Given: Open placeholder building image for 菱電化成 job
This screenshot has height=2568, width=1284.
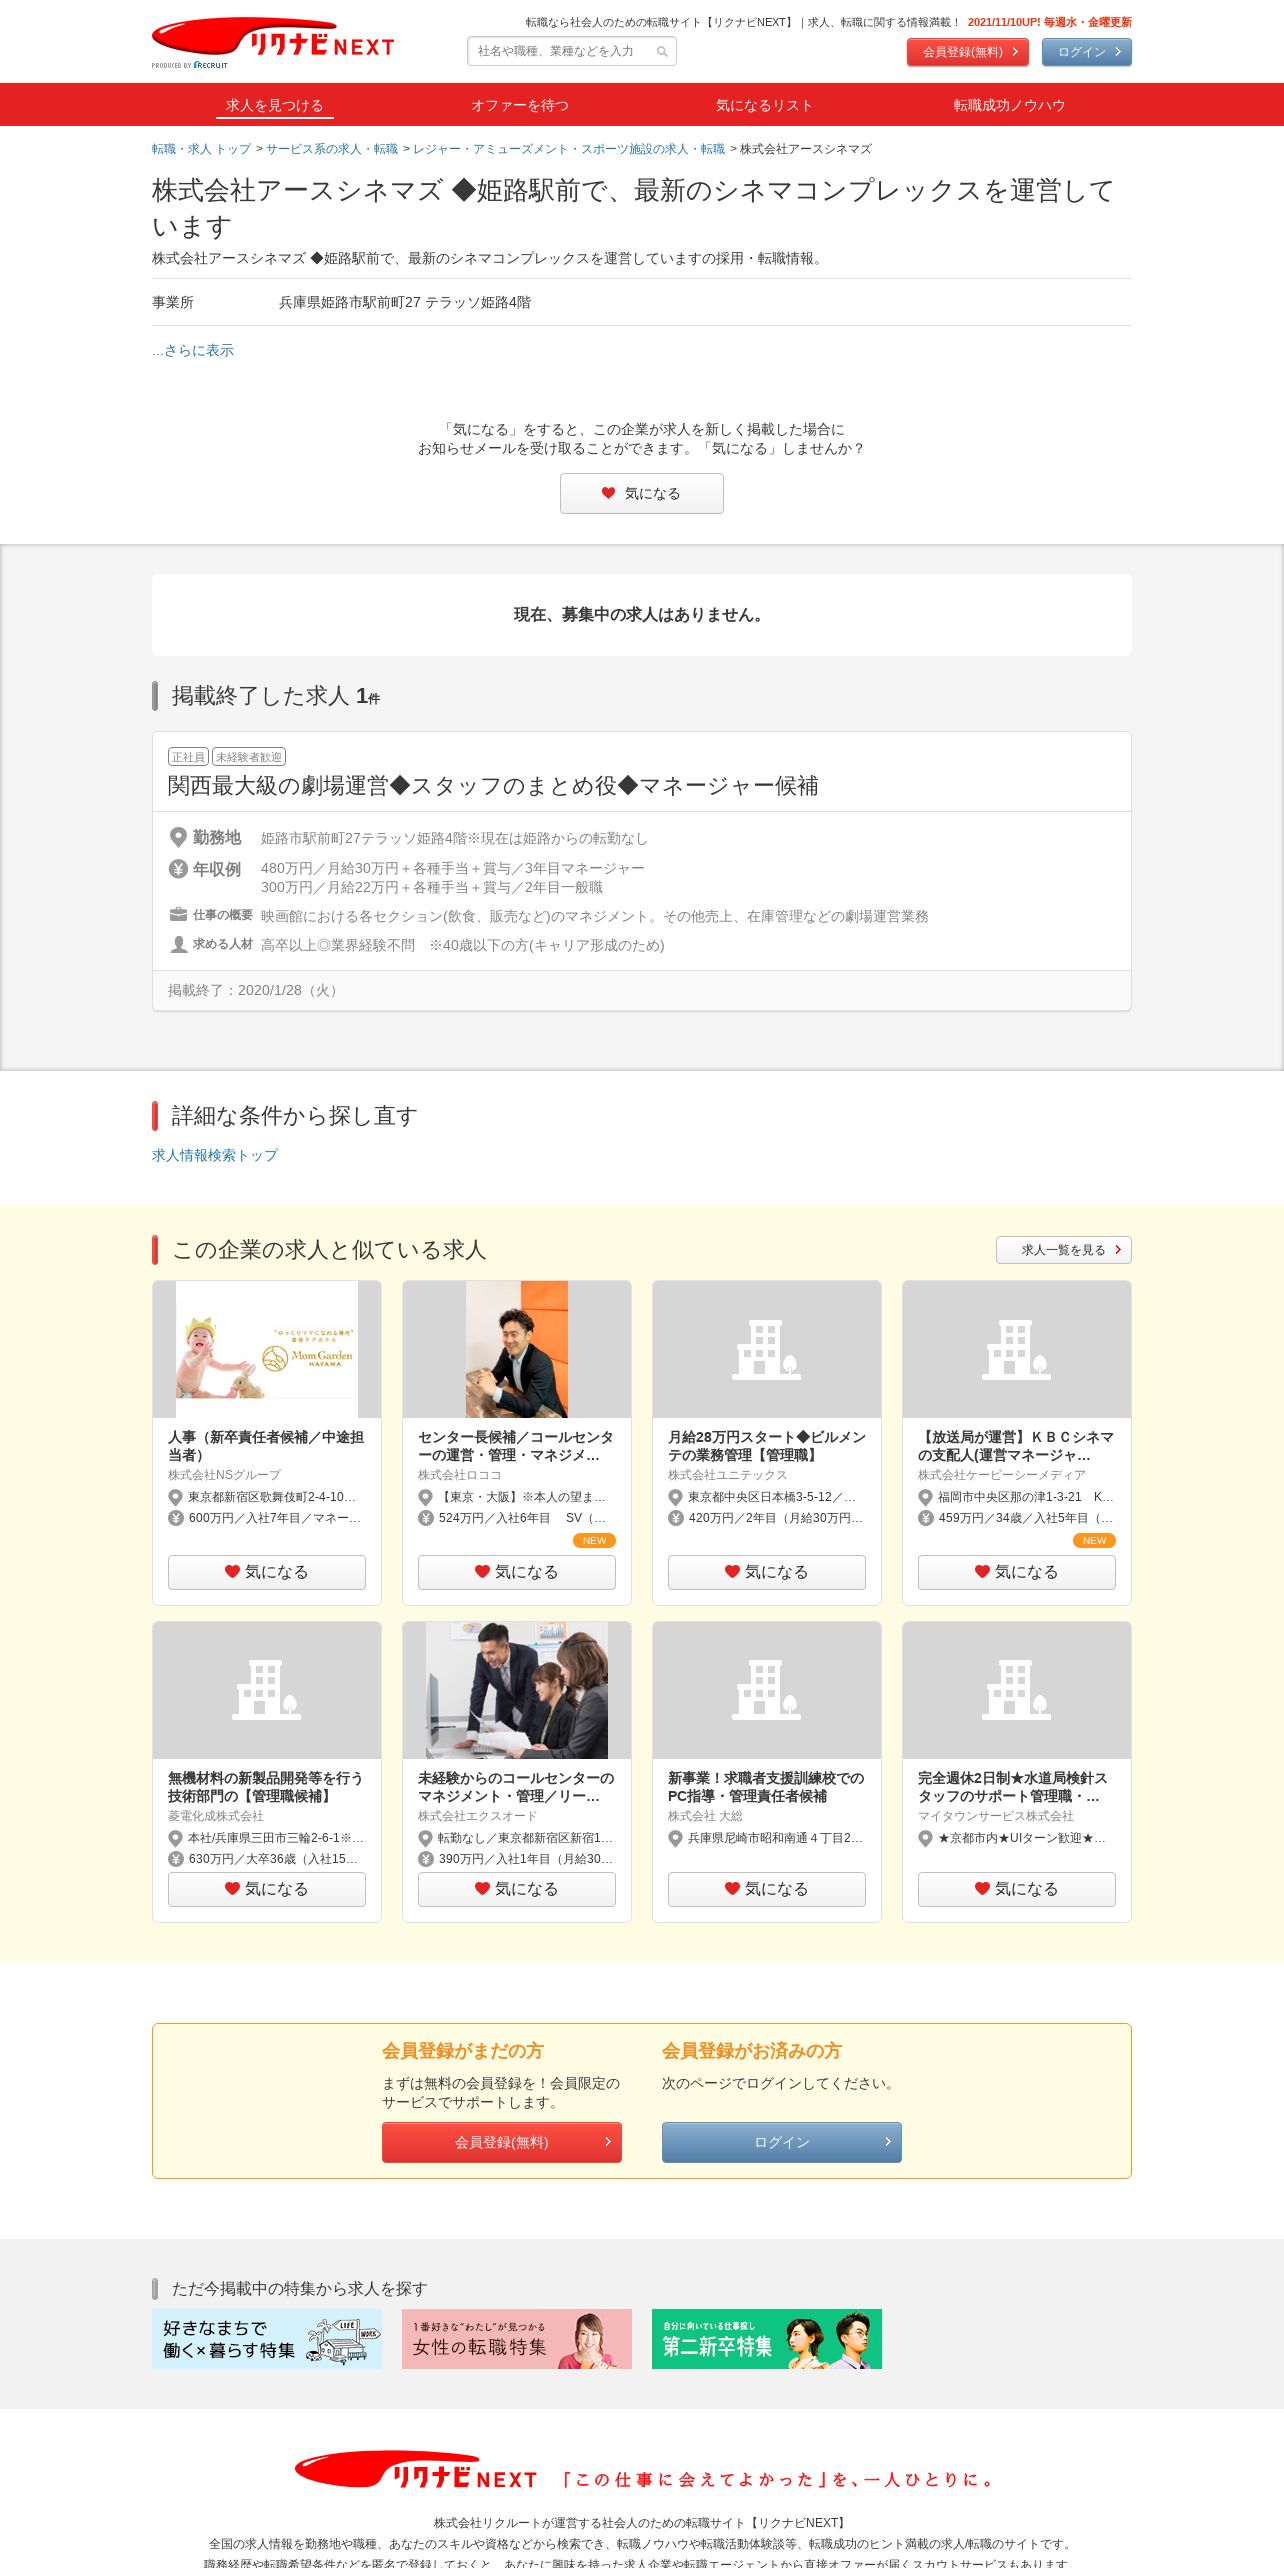Looking at the screenshot, I should [x=267, y=1690].
